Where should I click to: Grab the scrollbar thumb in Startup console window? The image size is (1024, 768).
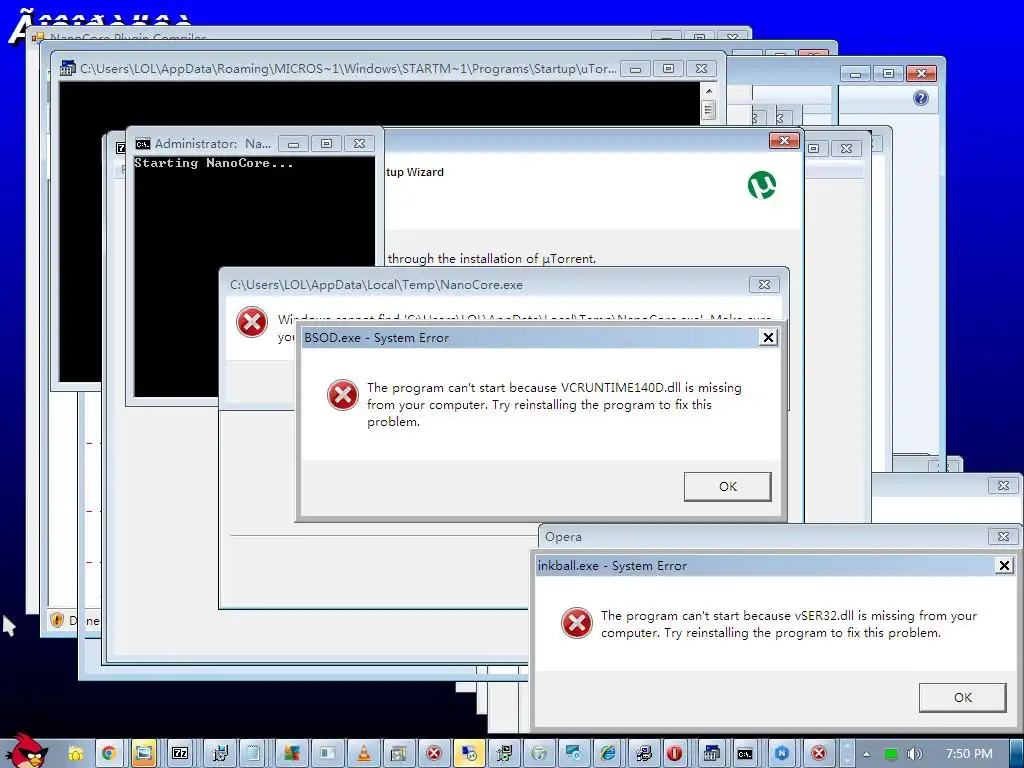709,109
